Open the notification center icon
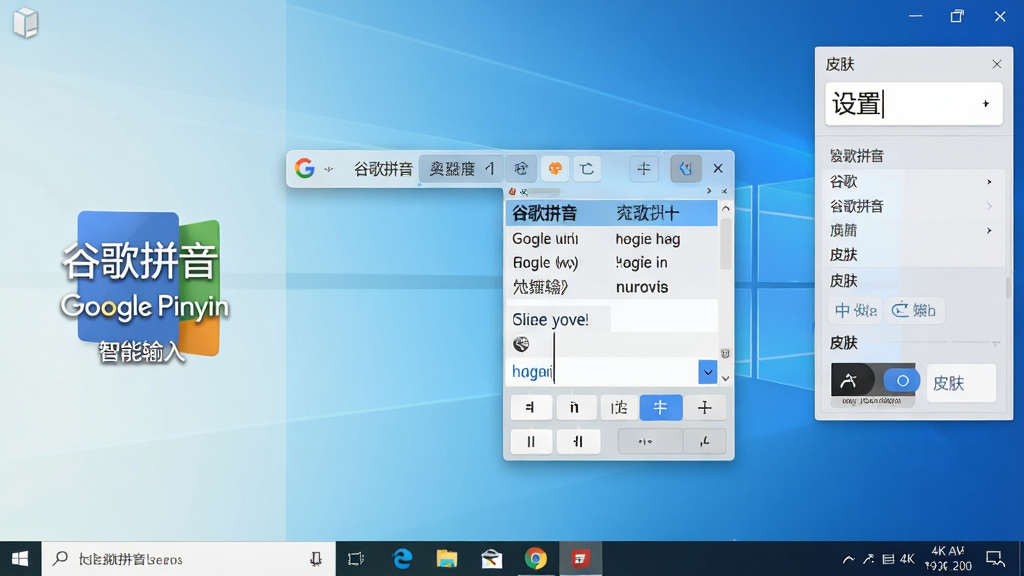 click(995, 559)
